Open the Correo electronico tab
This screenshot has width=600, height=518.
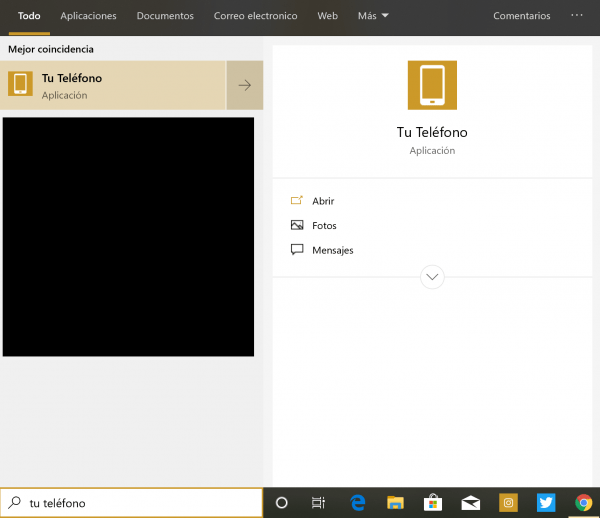256,16
